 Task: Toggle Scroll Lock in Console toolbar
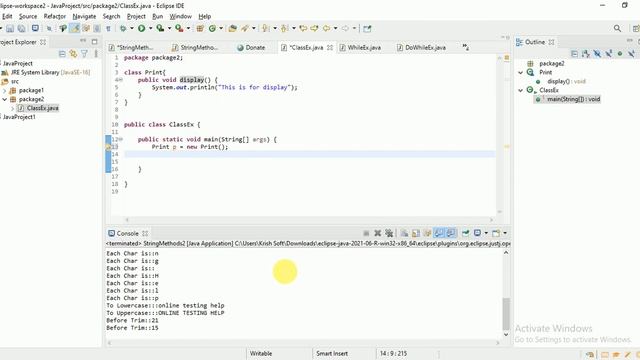416,233
